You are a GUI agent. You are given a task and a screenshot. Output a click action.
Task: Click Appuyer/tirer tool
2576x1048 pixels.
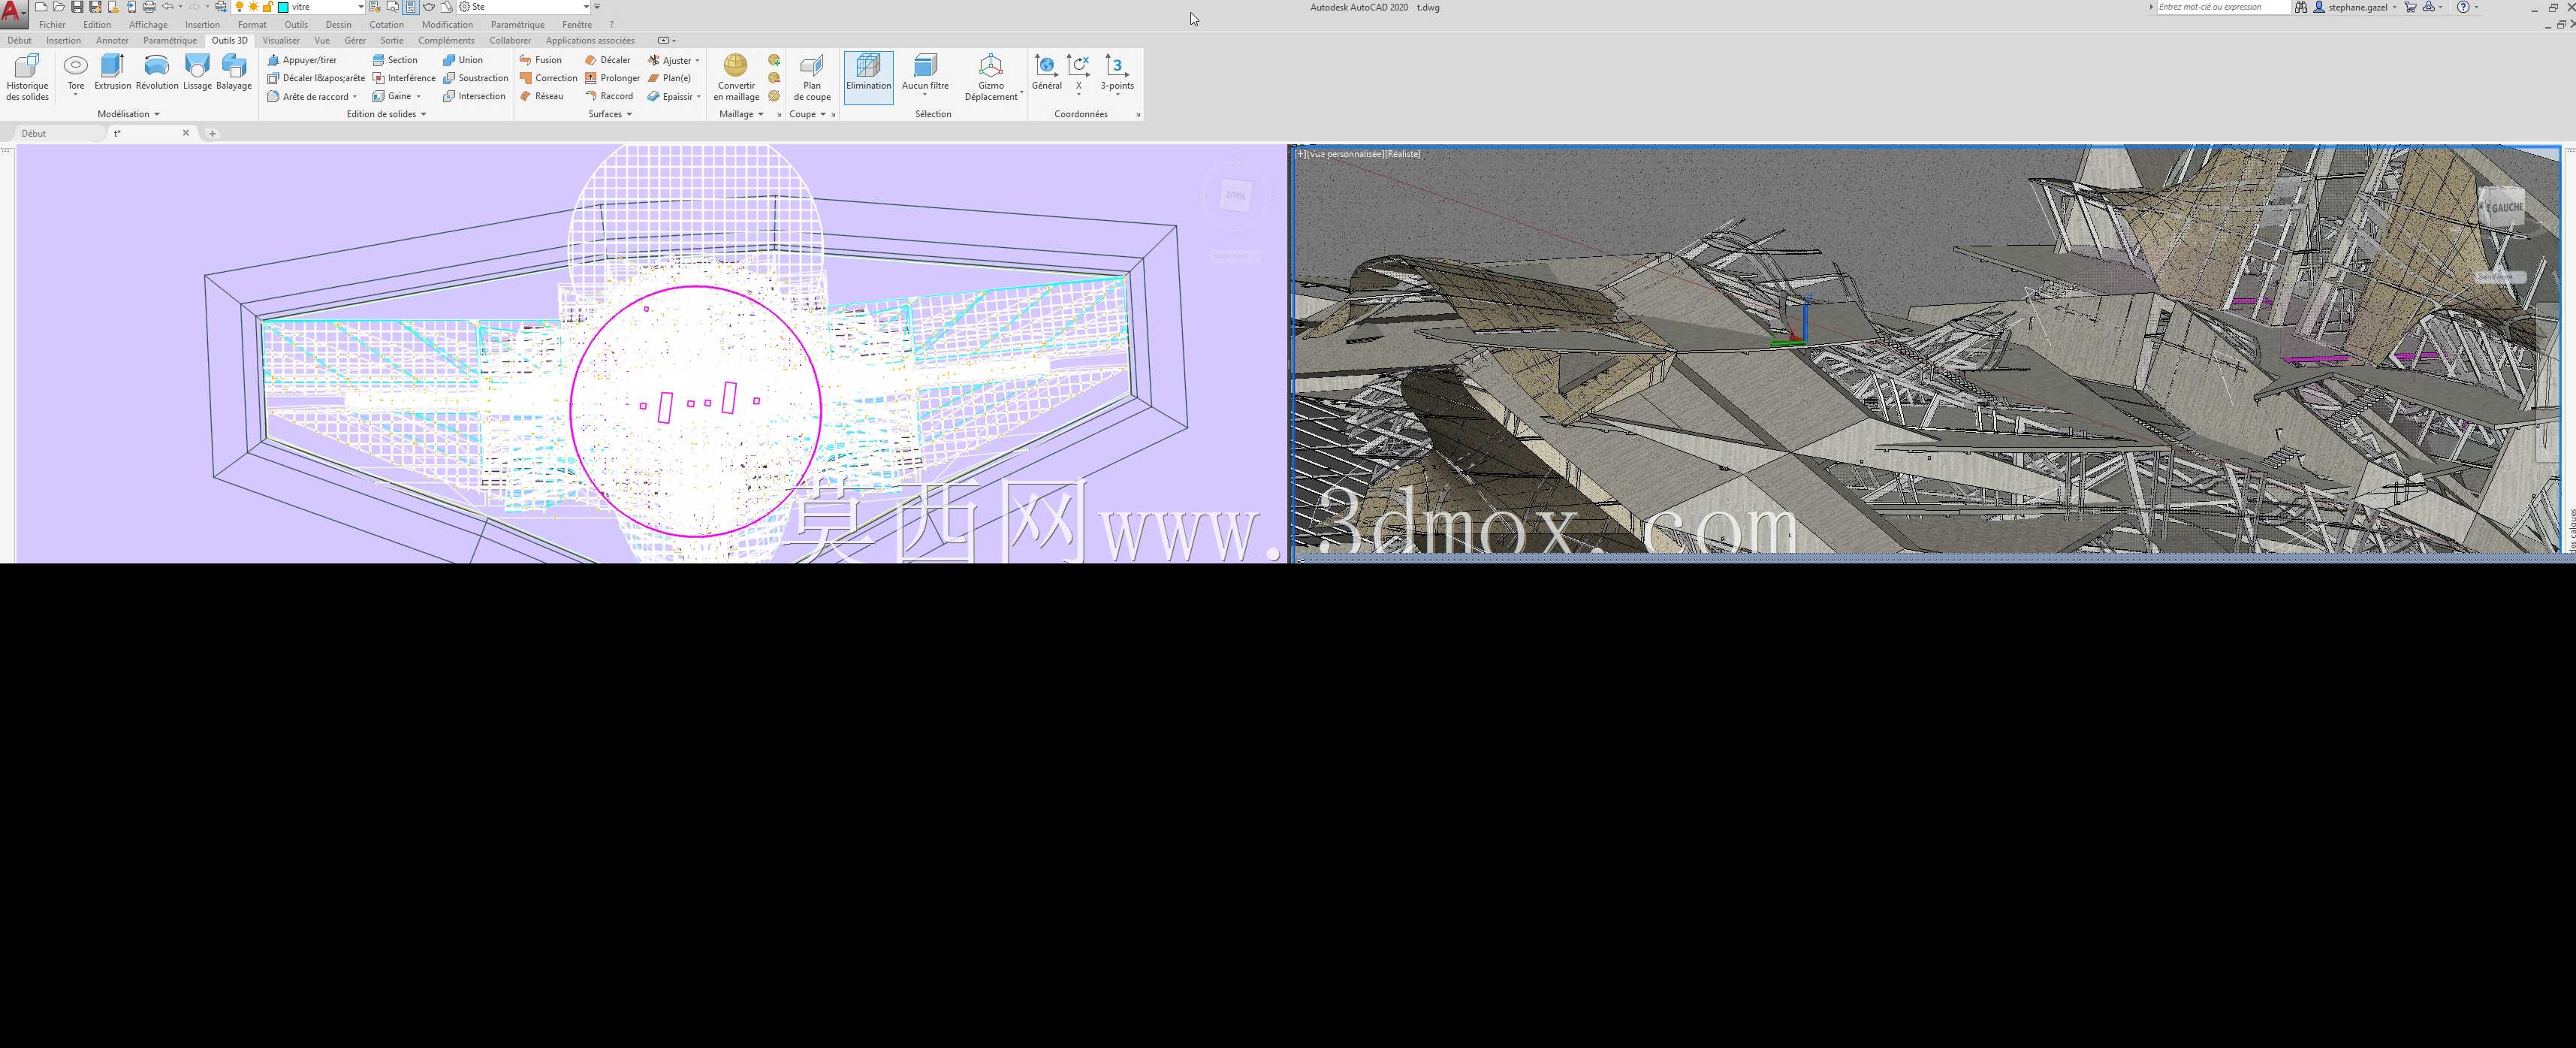(302, 60)
